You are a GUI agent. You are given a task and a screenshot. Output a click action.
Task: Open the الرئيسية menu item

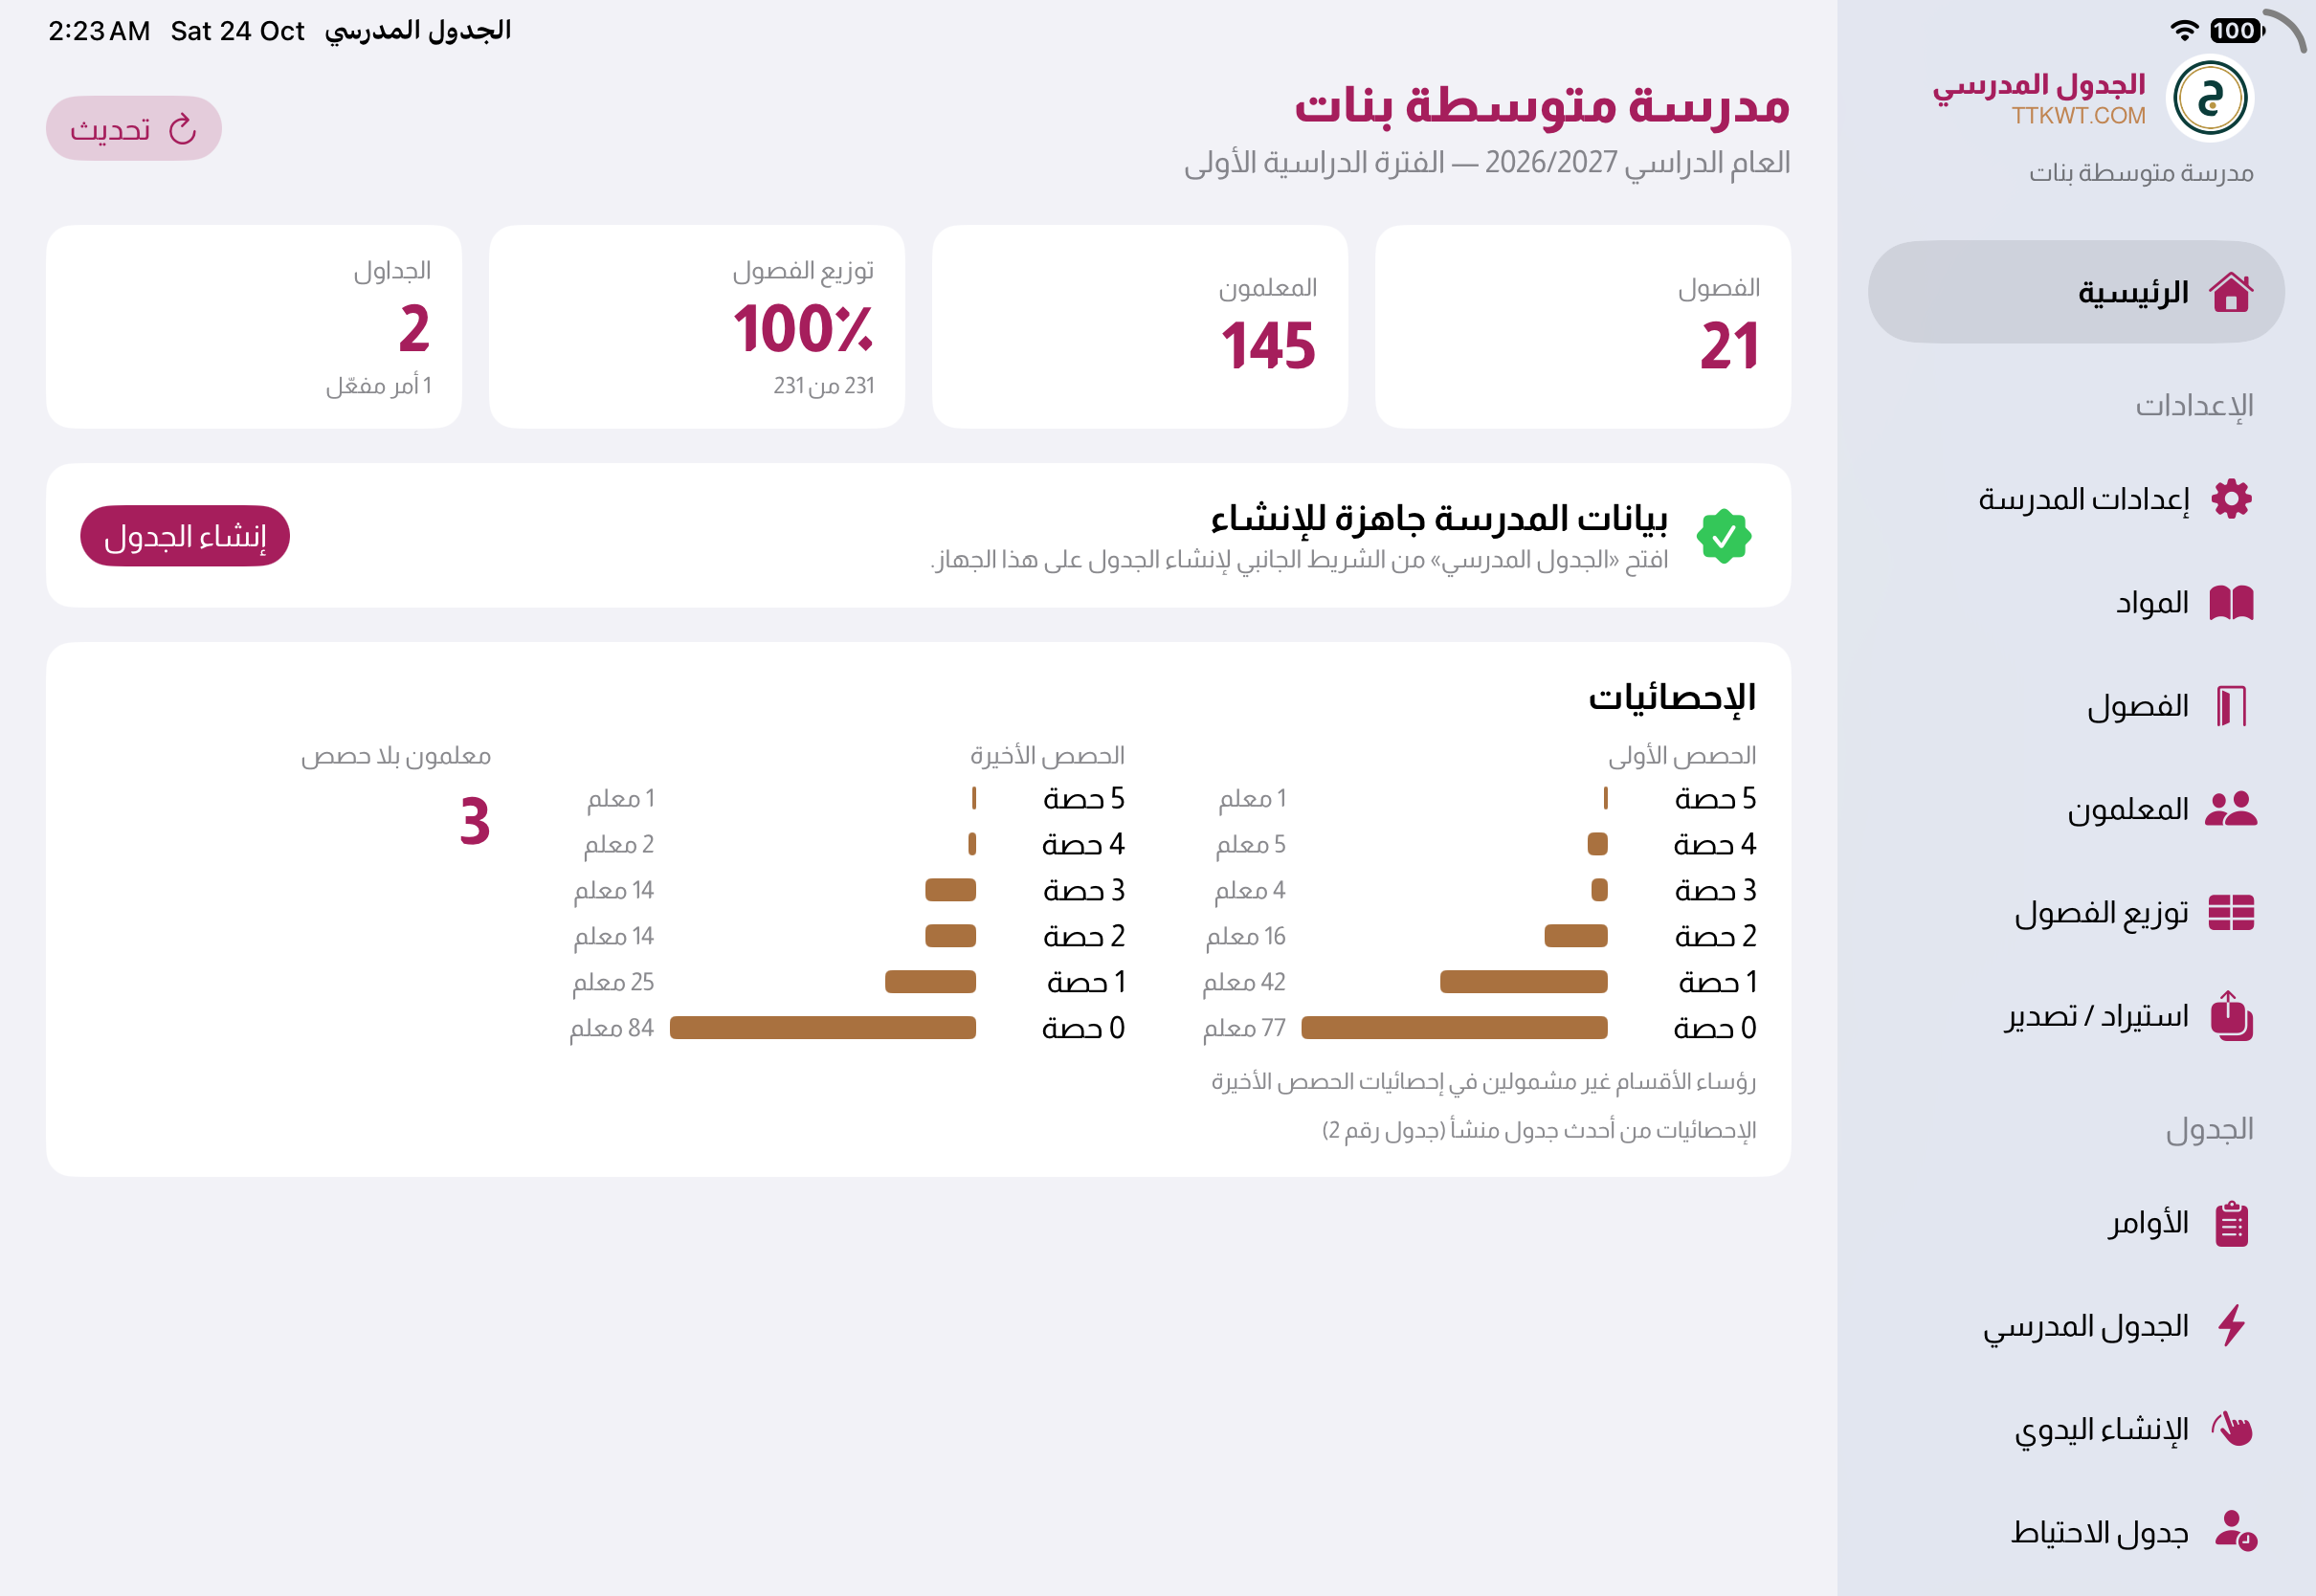(x=2076, y=292)
